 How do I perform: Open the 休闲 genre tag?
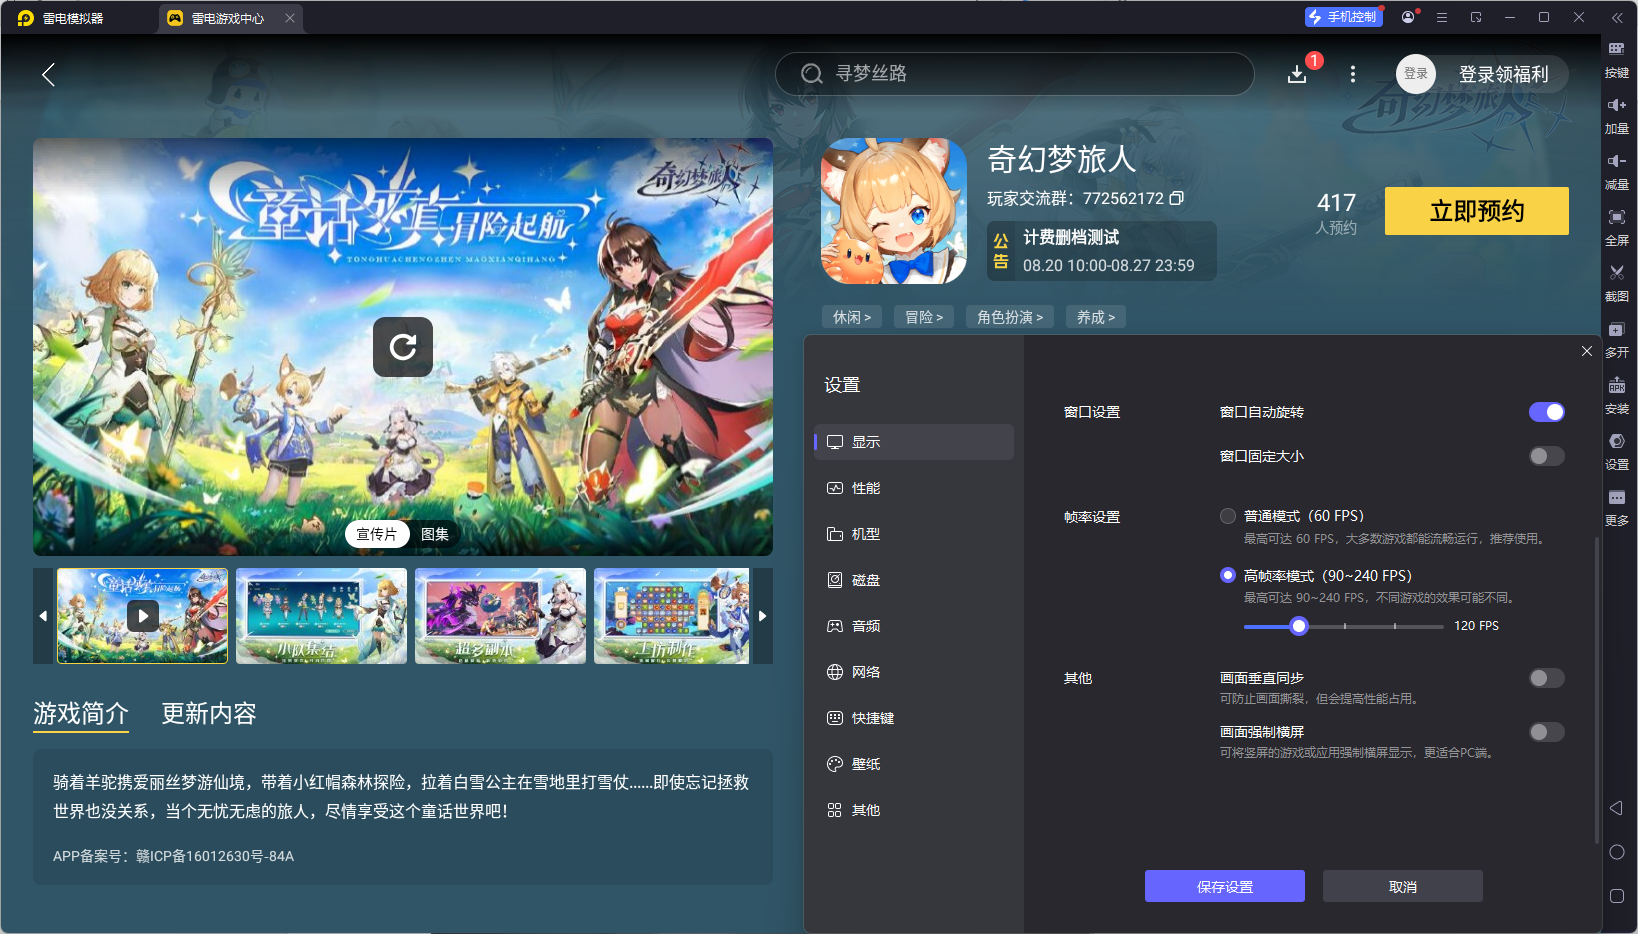[x=852, y=317]
